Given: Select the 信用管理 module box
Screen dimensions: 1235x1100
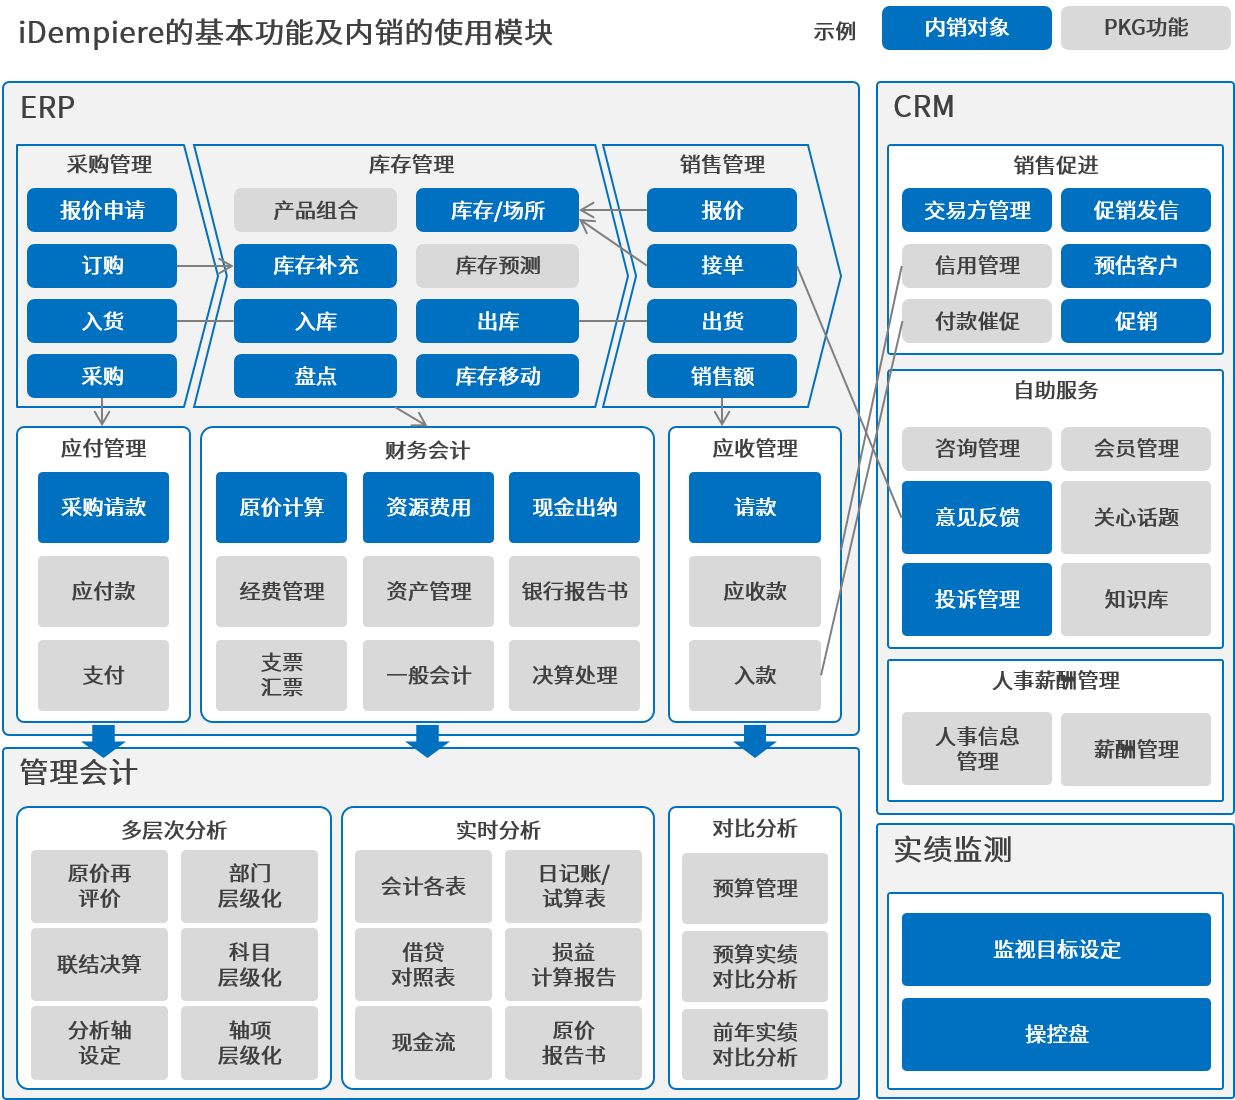Looking at the screenshot, I should pyautogui.click(x=977, y=266).
